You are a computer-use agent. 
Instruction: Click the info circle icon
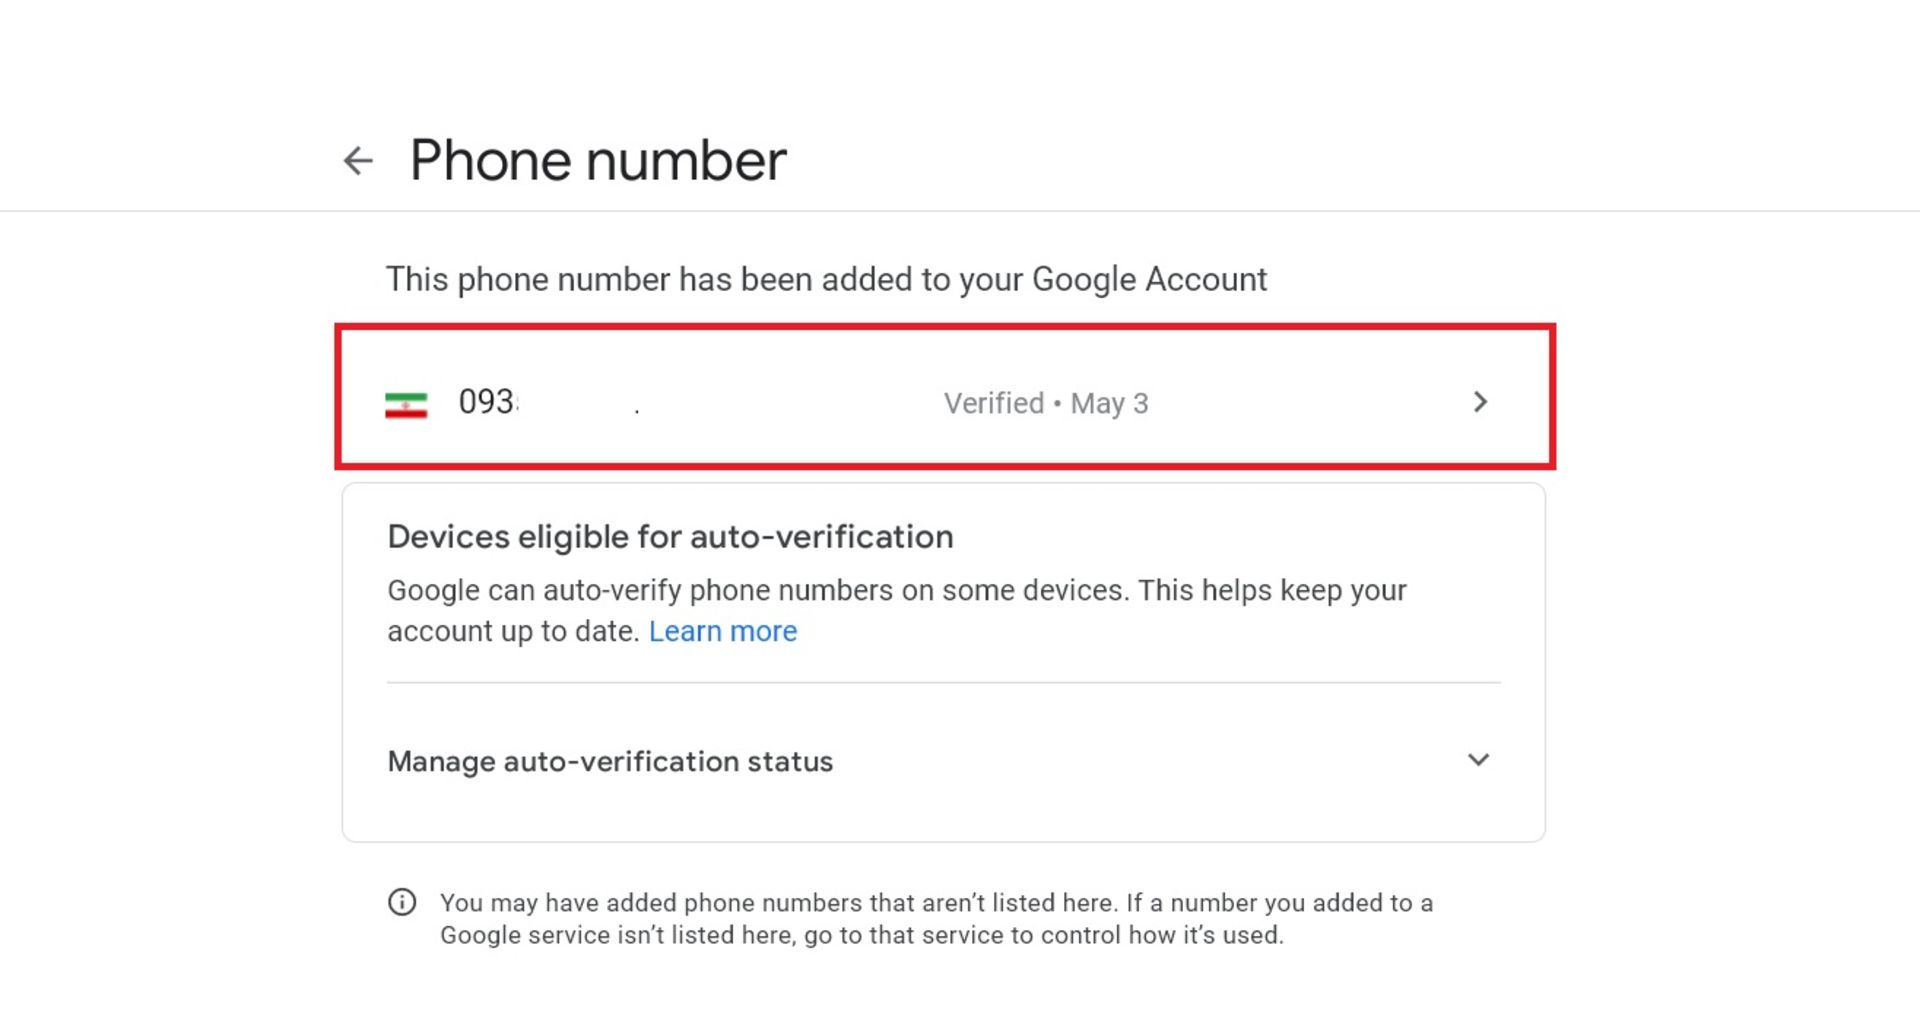(x=402, y=902)
